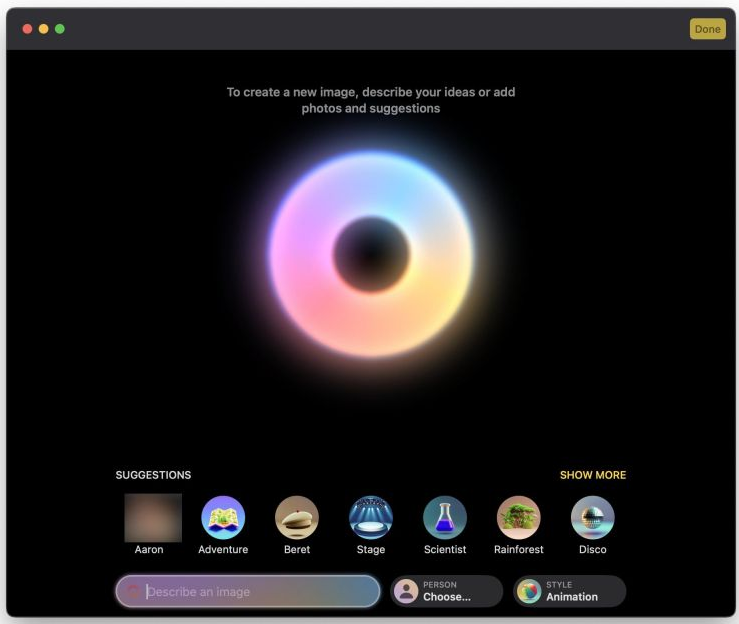Image resolution: width=739 pixels, height=624 pixels.
Task: Open the Person Choose... picker
Action: [x=447, y=591]
